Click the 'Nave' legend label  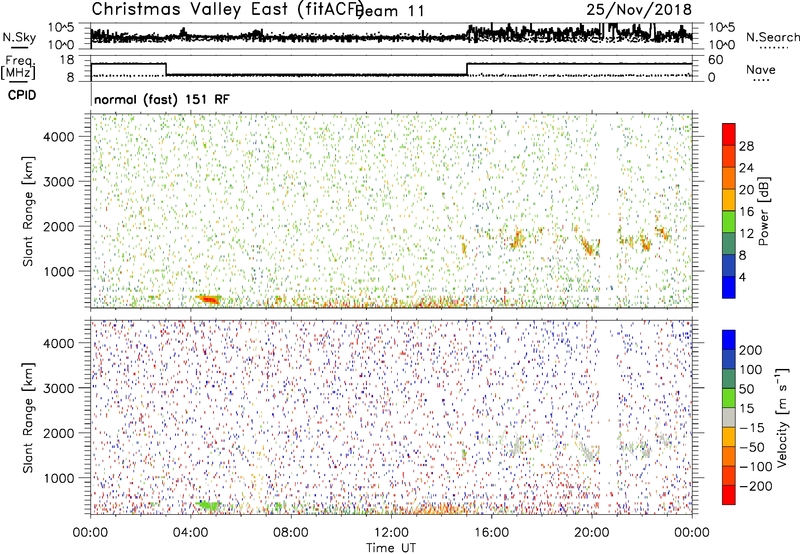[x=761, y=69]
